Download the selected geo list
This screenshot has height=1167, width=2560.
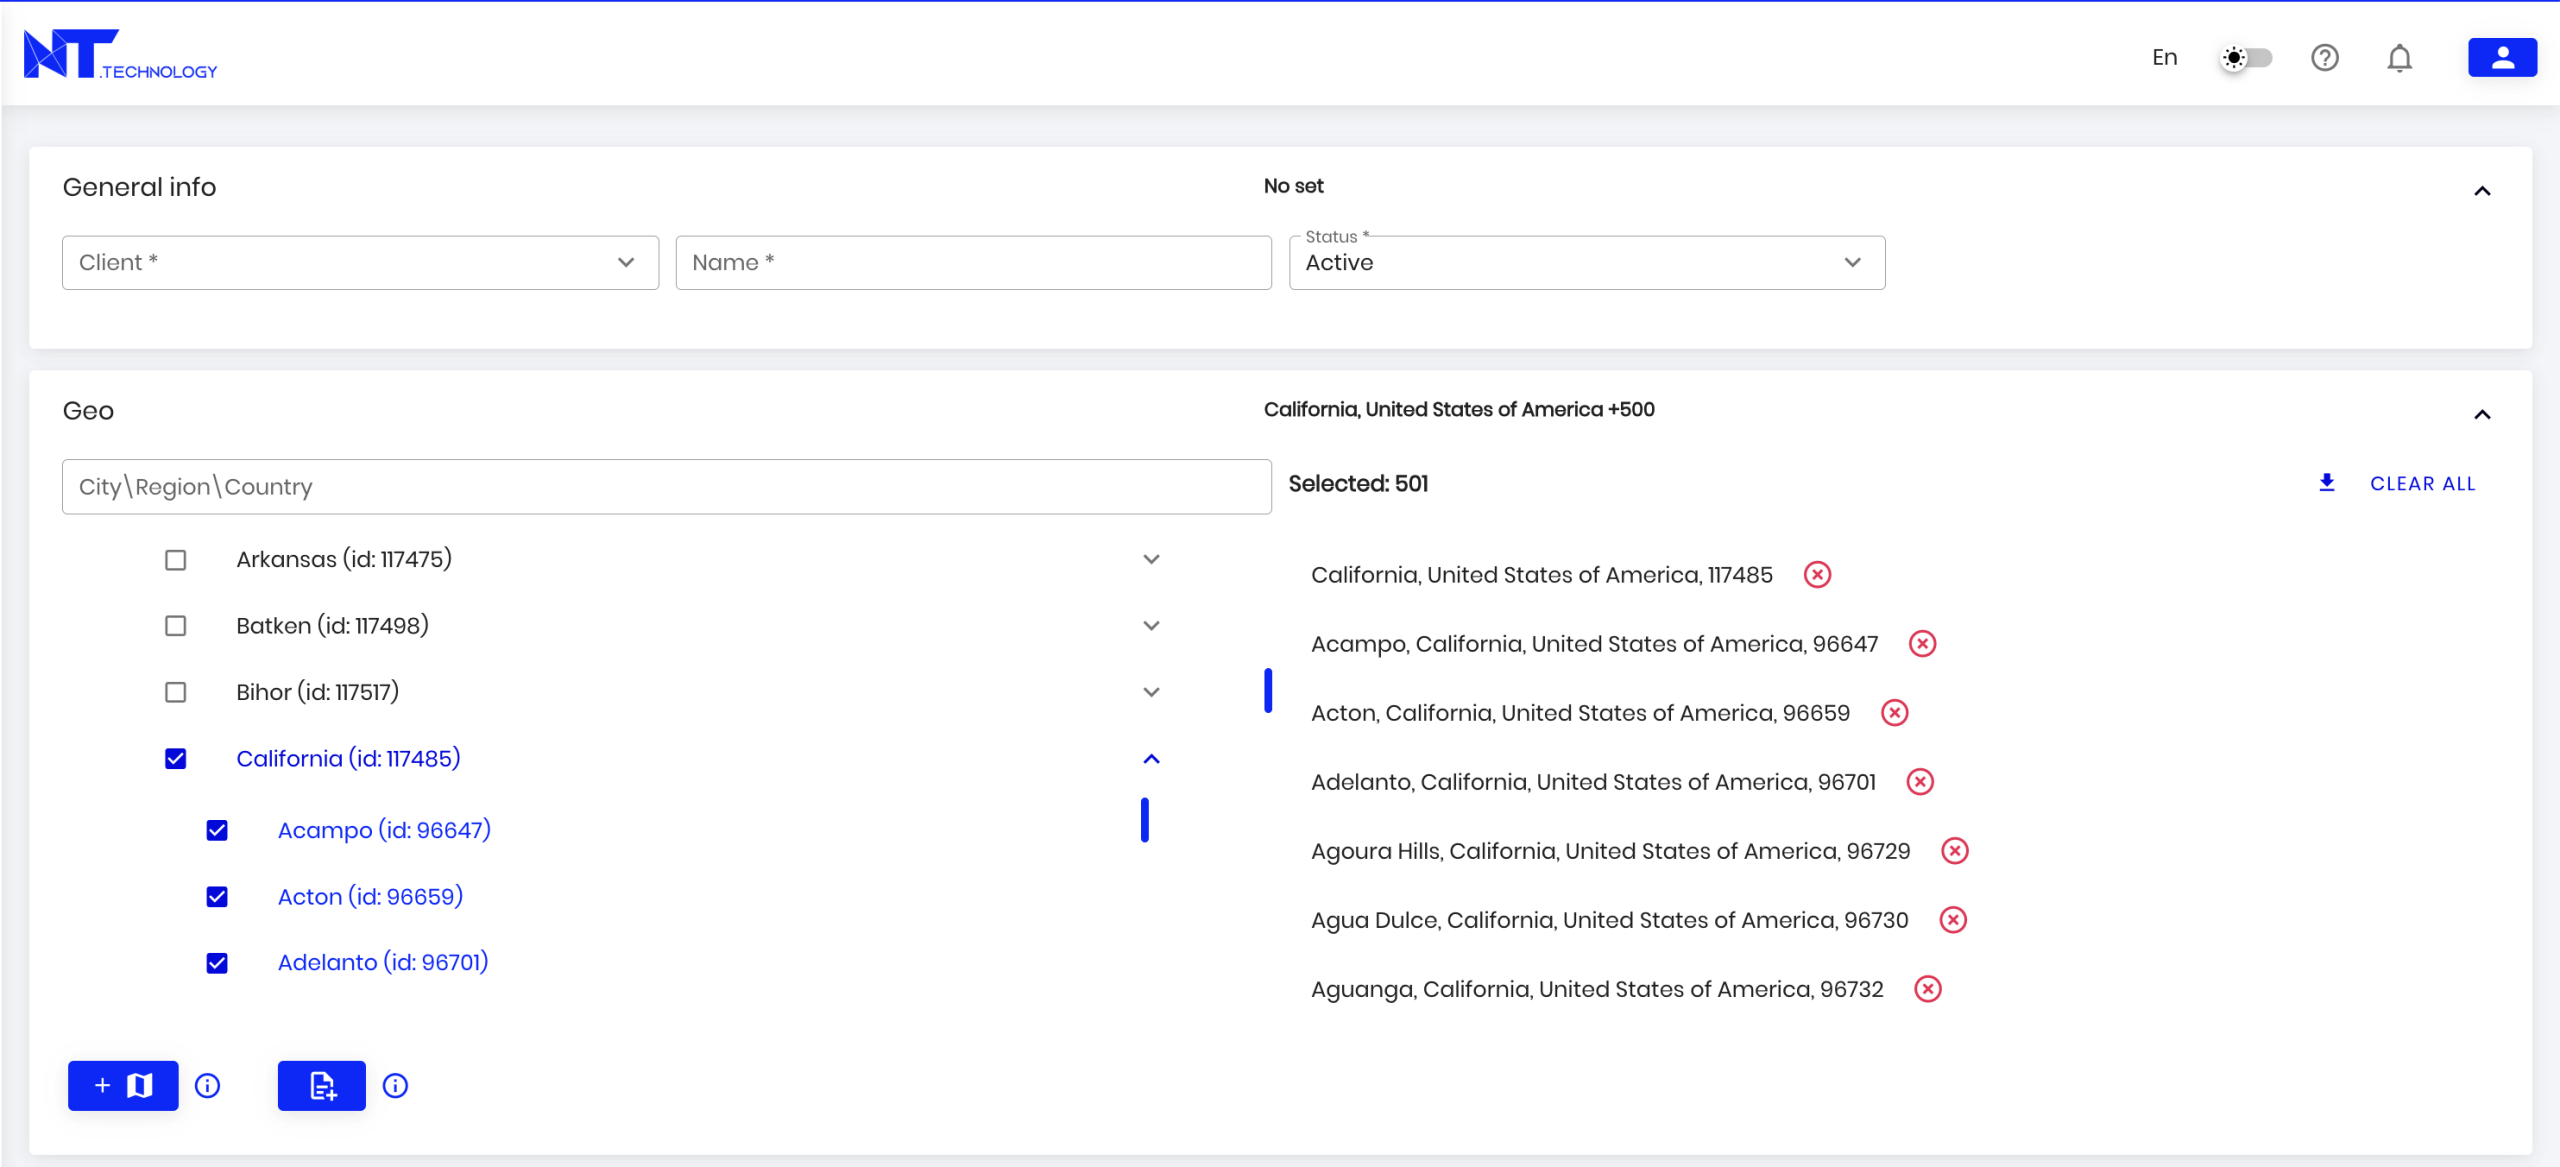[2327, 483]
